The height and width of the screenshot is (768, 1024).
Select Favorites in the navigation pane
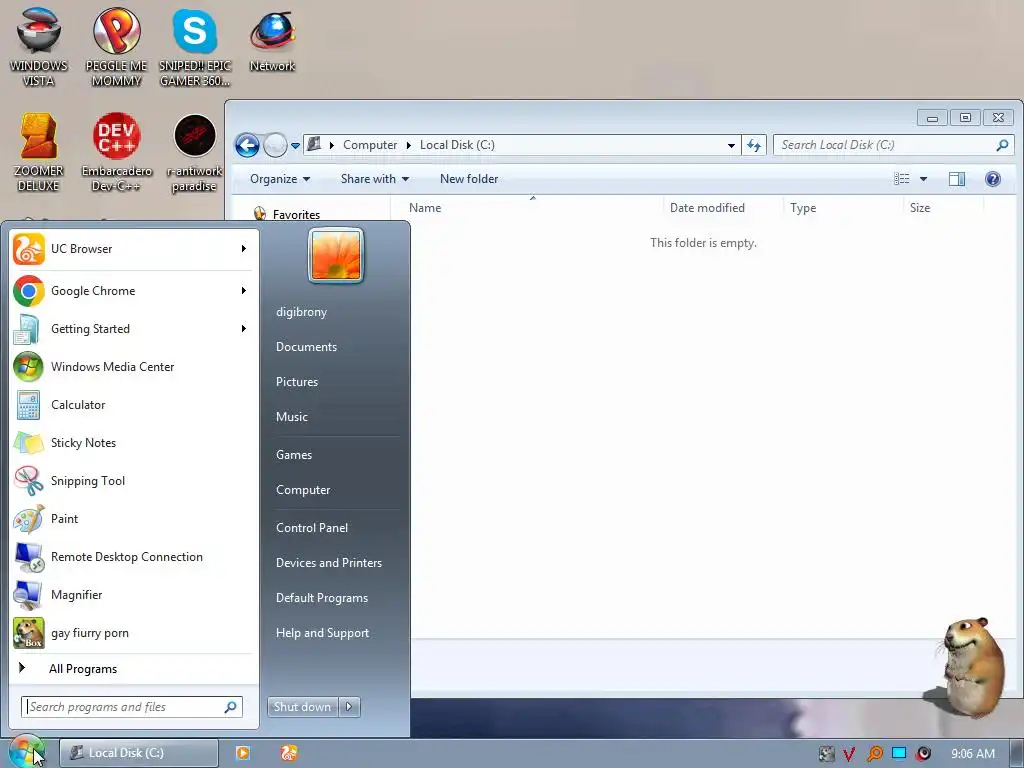tap(296, 214)
